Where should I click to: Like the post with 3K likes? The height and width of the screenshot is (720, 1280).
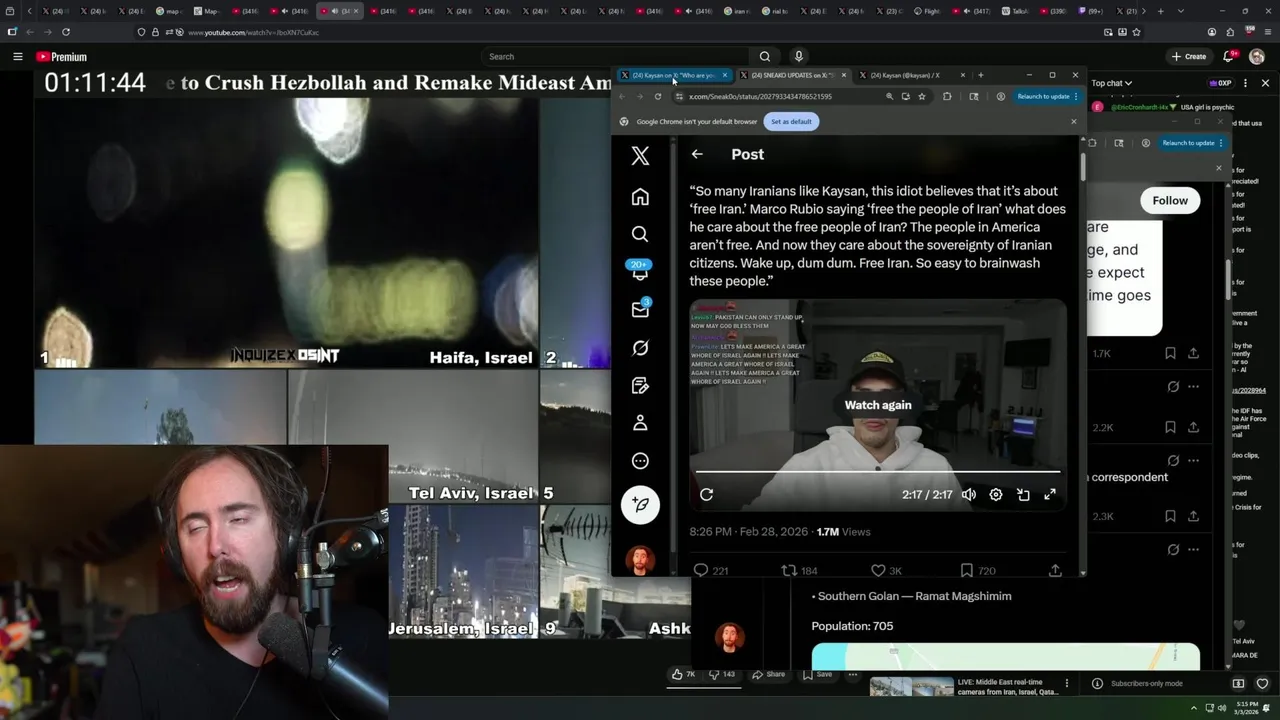886,570
